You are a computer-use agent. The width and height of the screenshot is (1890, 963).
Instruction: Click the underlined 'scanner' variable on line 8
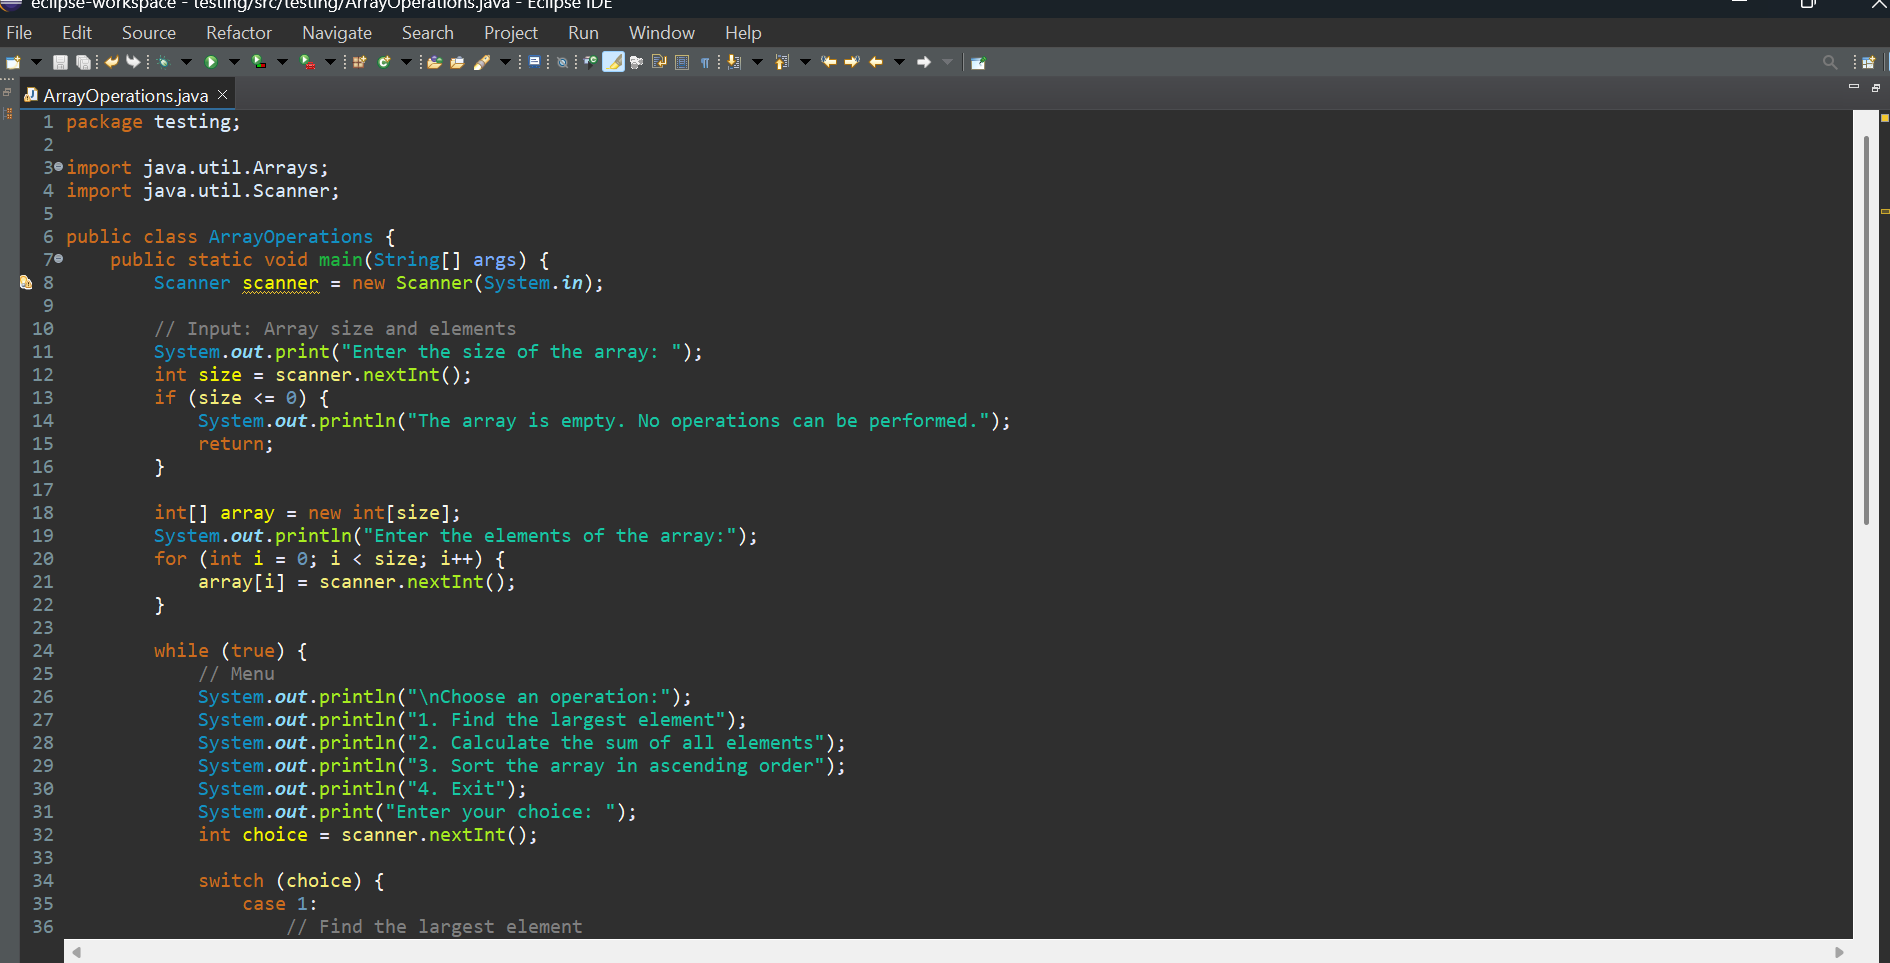[x=280, y=283]
